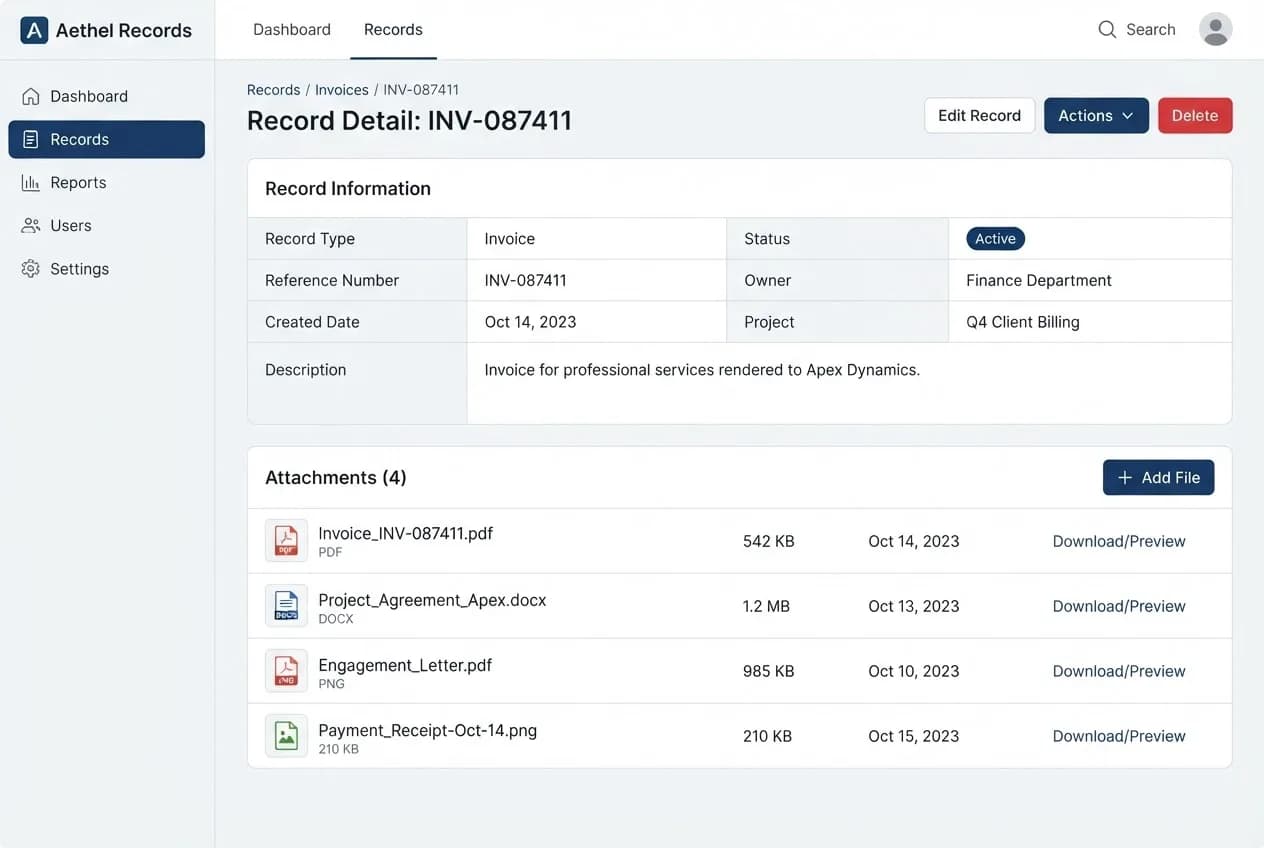Open Reports in the sidebar menu
Viewport: 1264px width, 848px height.
click(x=106, y=183)
